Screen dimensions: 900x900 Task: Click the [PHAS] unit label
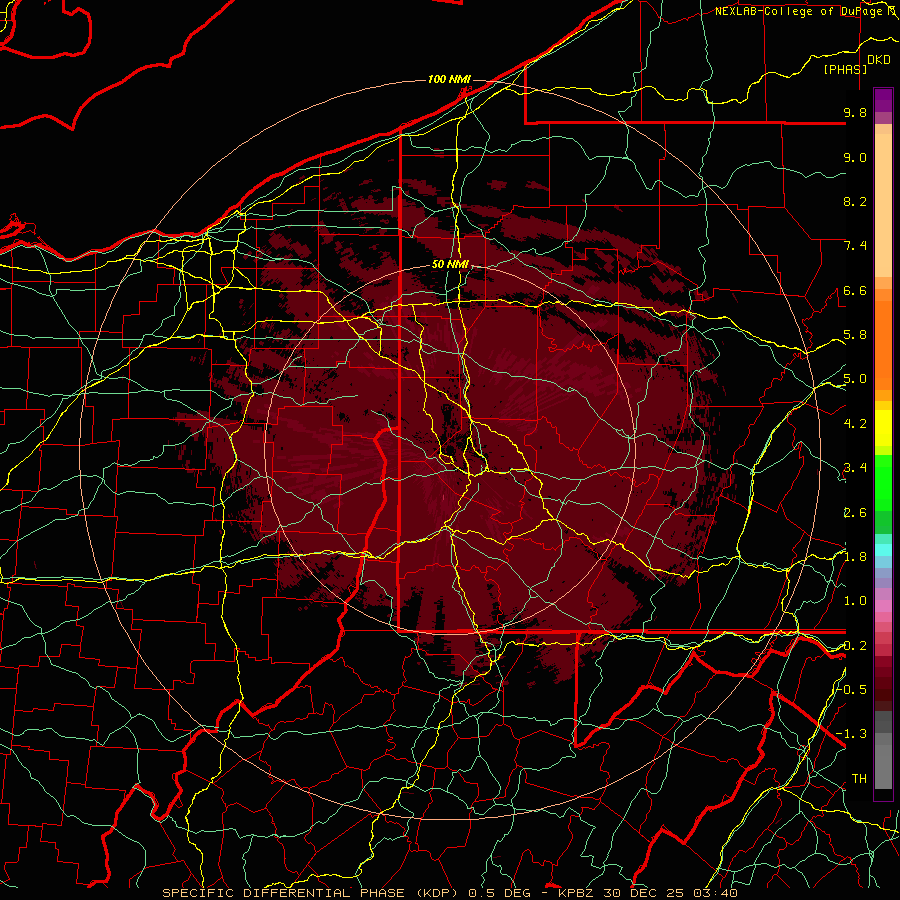[845, 69]
